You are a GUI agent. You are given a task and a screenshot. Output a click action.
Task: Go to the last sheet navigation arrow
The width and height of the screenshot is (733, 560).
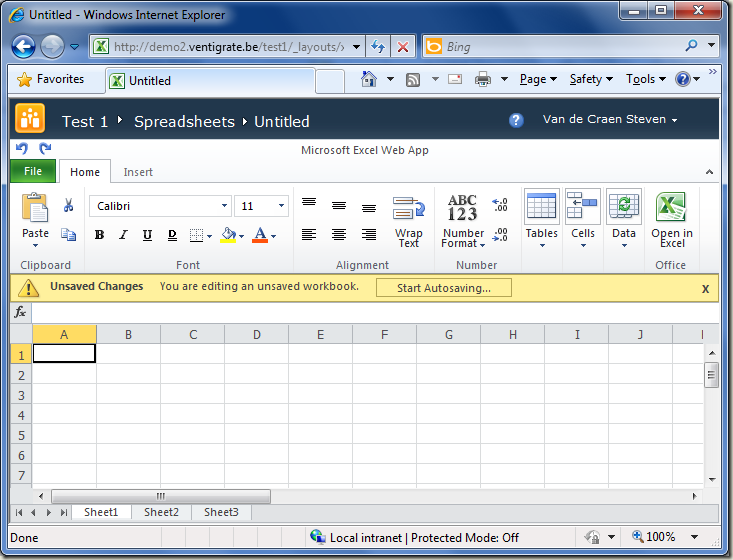click(63, 513)
